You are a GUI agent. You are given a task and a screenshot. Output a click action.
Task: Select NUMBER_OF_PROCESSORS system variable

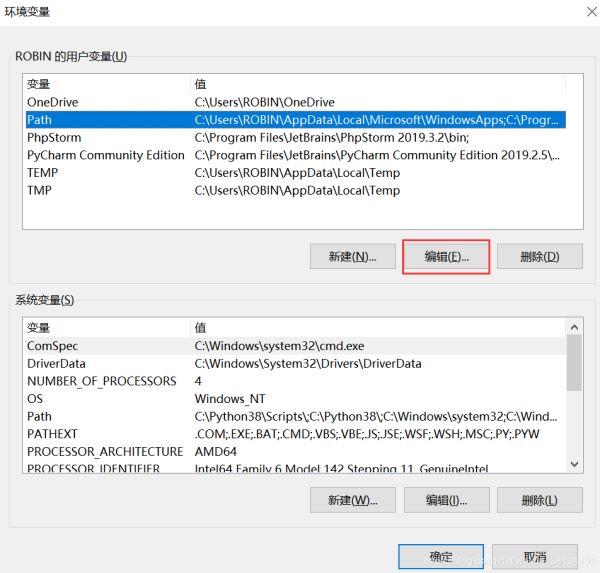click(296, 381)
